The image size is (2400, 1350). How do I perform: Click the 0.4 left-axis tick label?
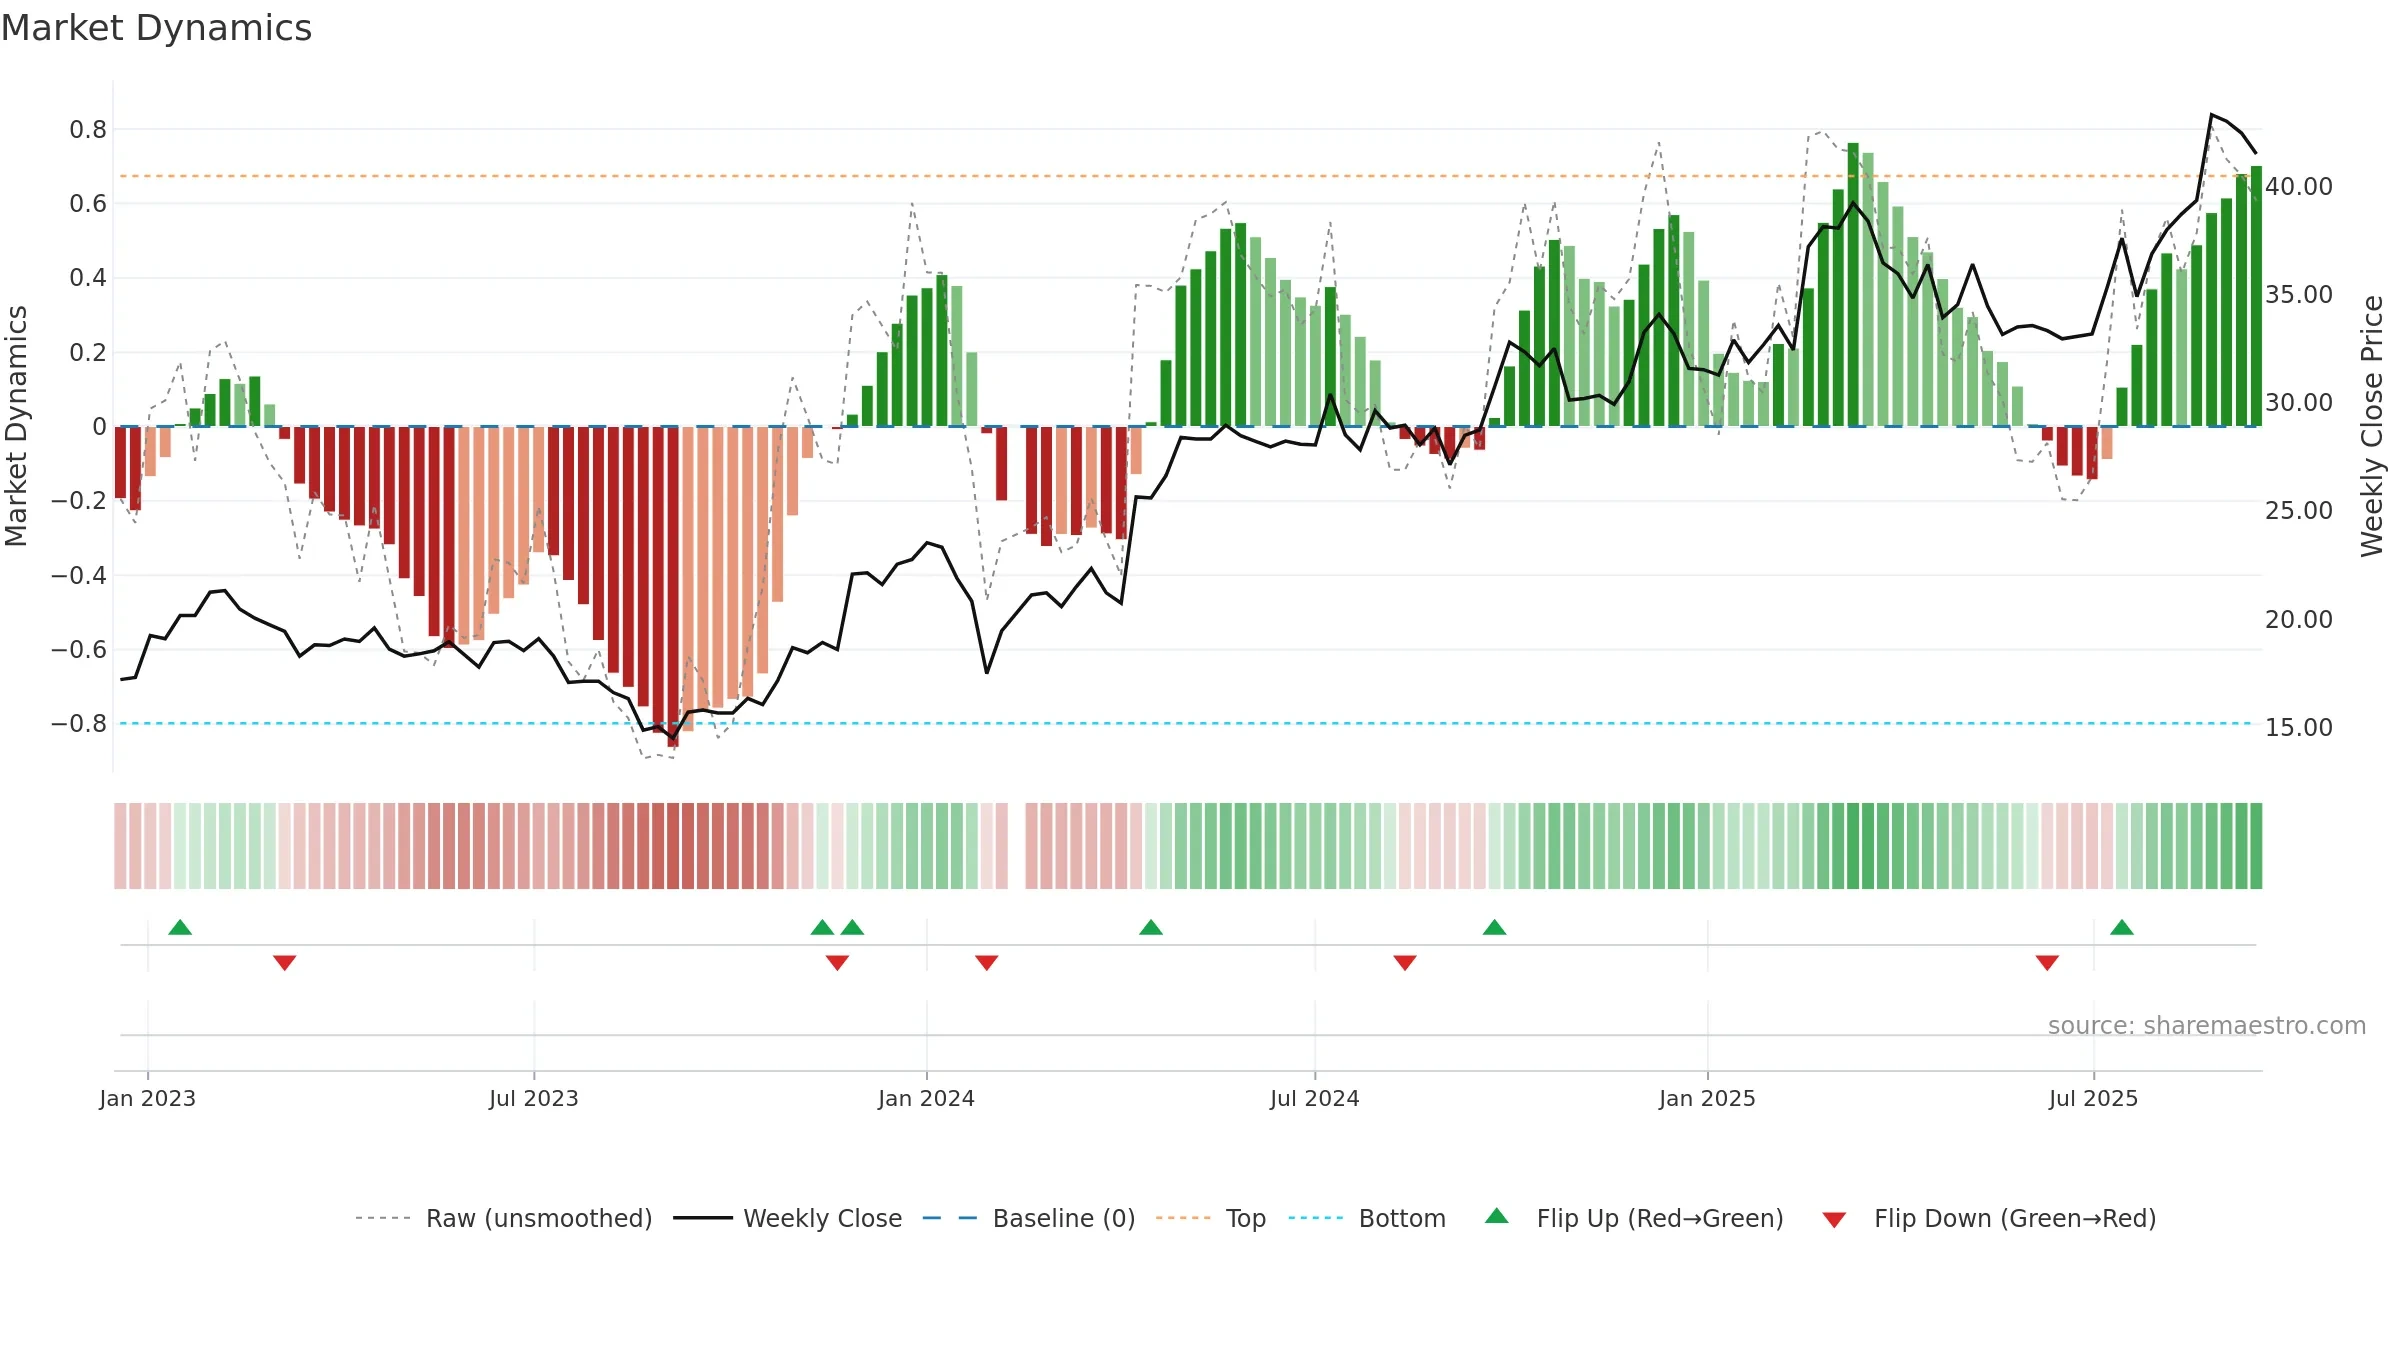(x=88, y=277)
